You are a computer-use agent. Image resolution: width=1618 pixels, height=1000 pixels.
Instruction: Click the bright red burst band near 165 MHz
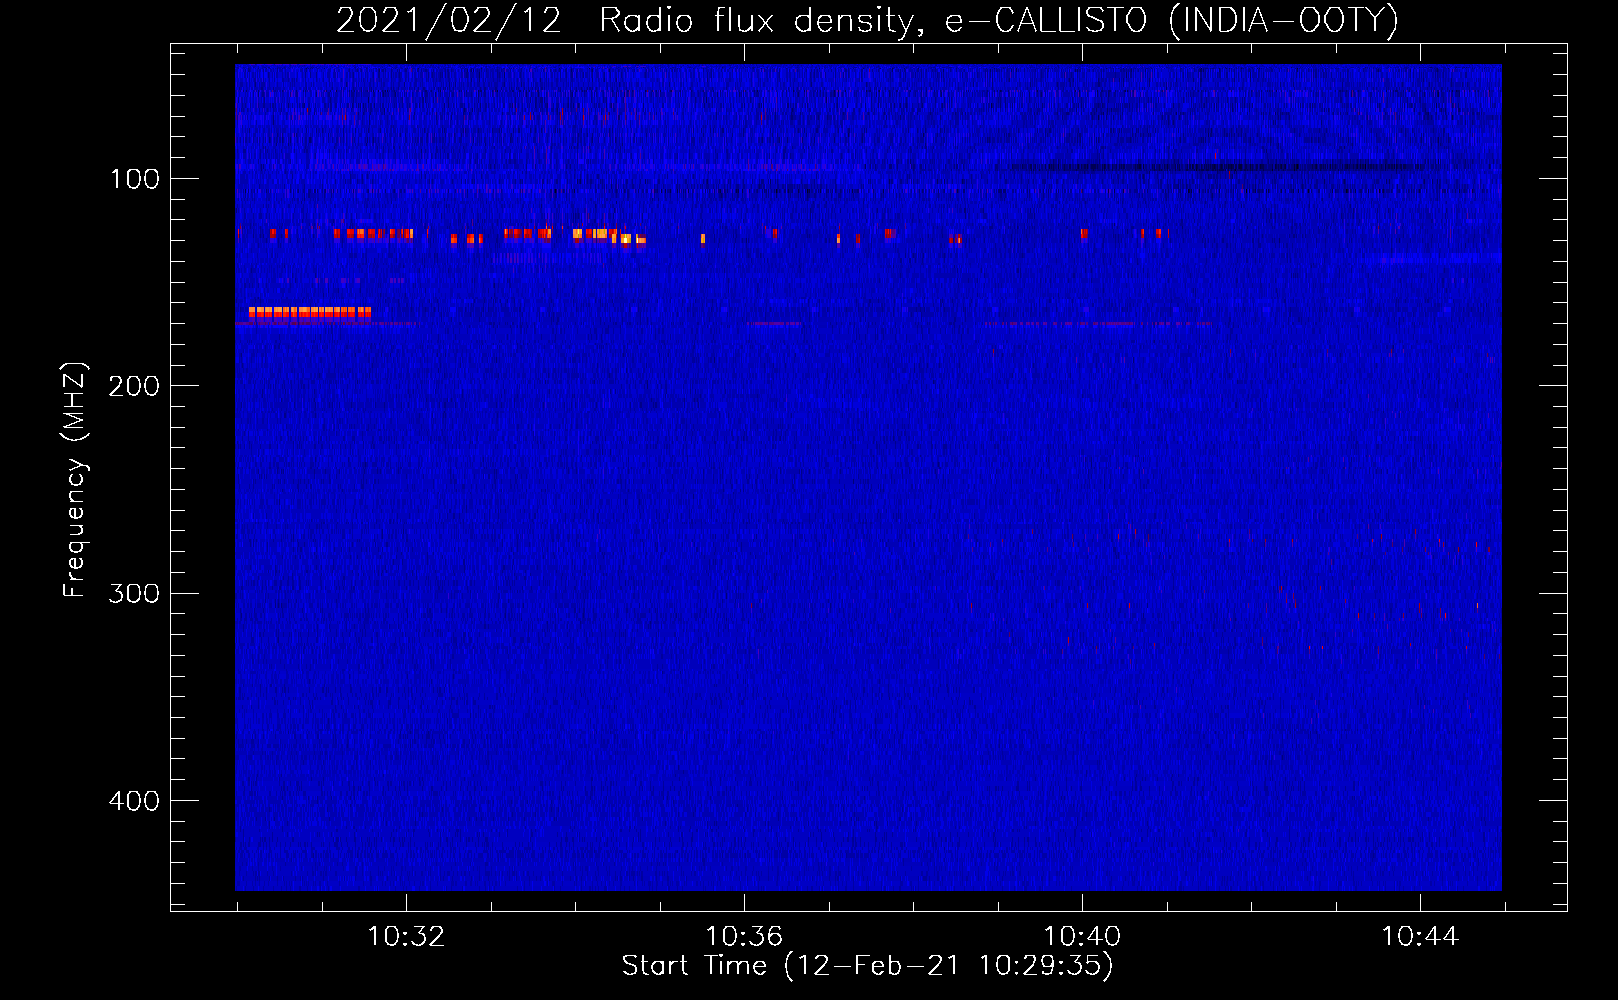(x=310, y=312)
